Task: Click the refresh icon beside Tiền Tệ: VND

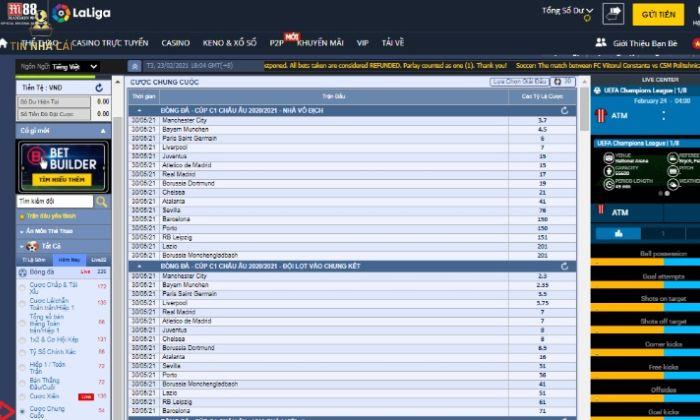Action: [x=98, y=88]
